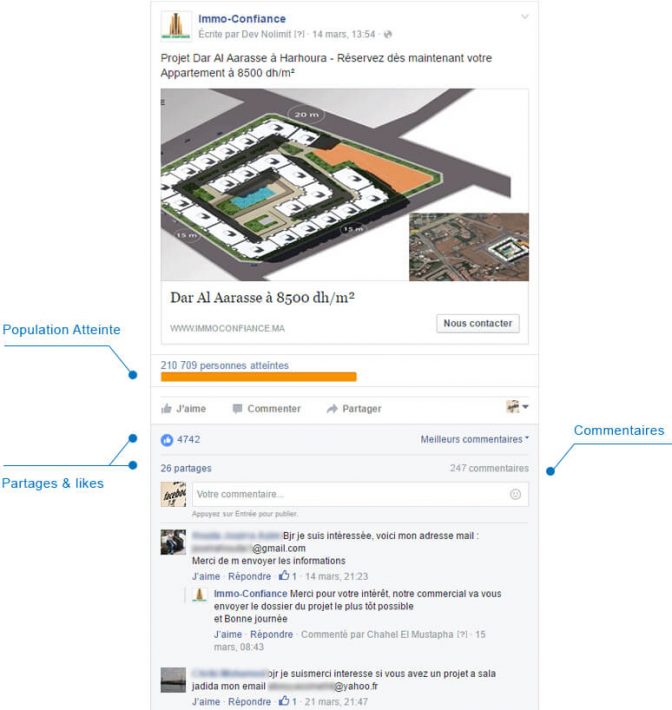Like the post with J'aime thumb icon
The width and height of the screenshot is (672, 710).
[x=166, y=409]
